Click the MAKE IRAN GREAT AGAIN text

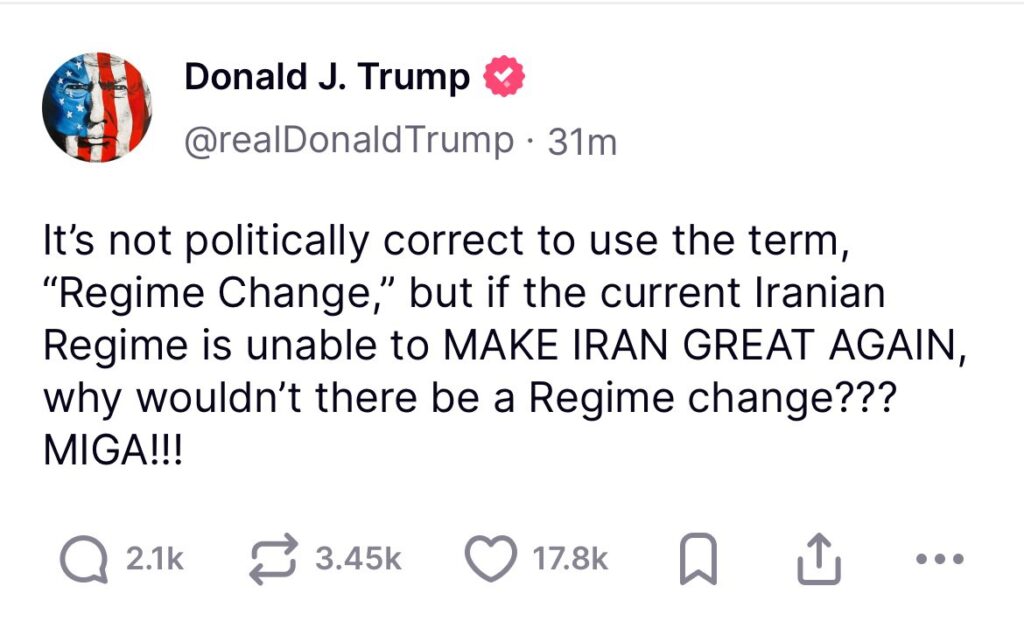click(x=690, y=344)
